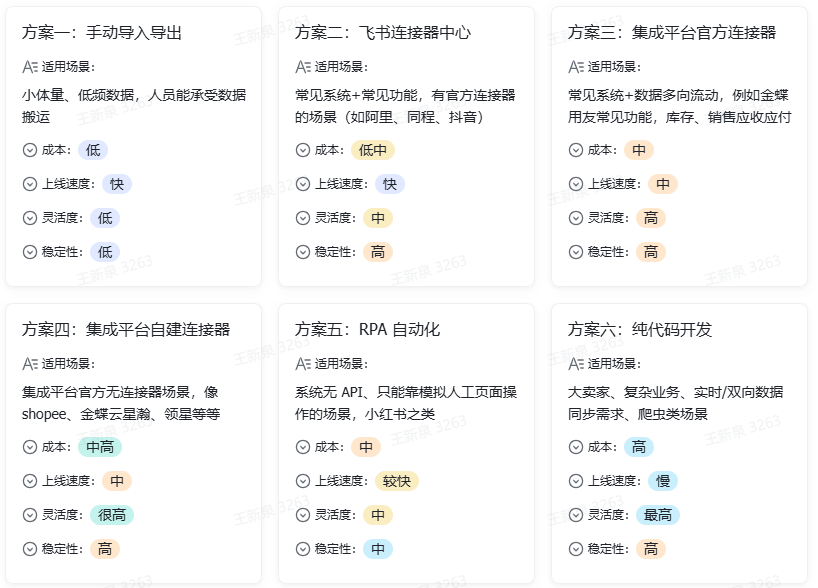Click the 最高 flexibility tag in 方案六
Viewport: 818px width, 588px height.
(x=658, y=515)
